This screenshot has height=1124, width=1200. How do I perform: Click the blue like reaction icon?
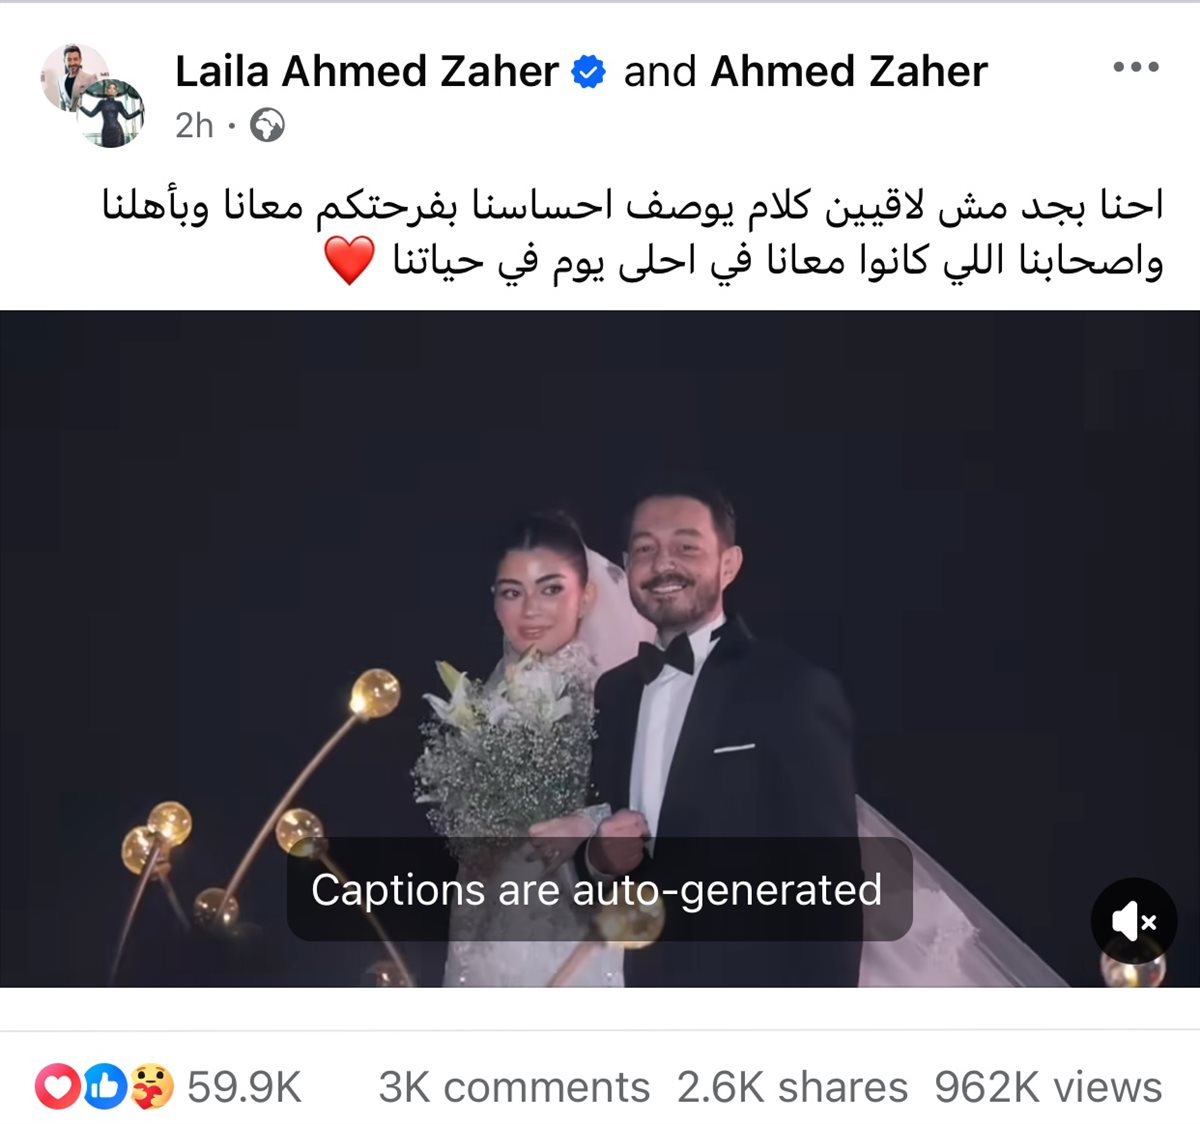(x=105, y=1086)
